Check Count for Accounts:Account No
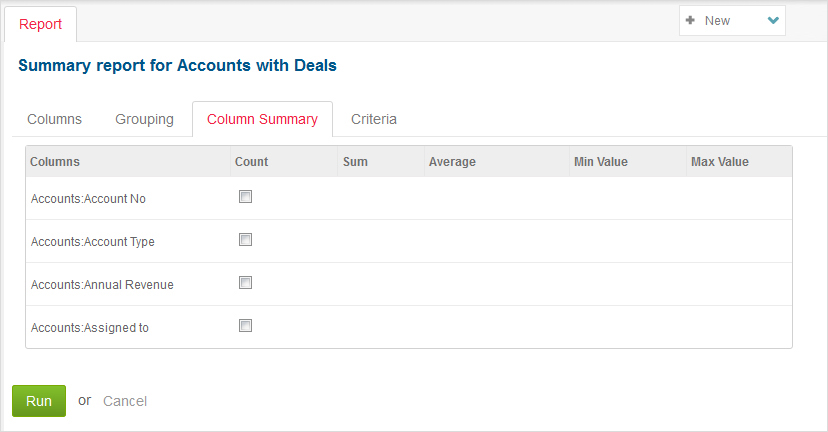The width and height of the screenshot is (828, 432). (246, 196)
